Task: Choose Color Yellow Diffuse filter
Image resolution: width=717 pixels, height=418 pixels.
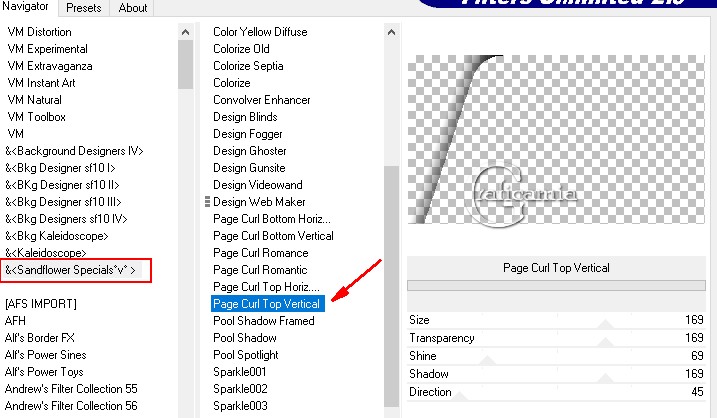Action: [x=260, y=32]
